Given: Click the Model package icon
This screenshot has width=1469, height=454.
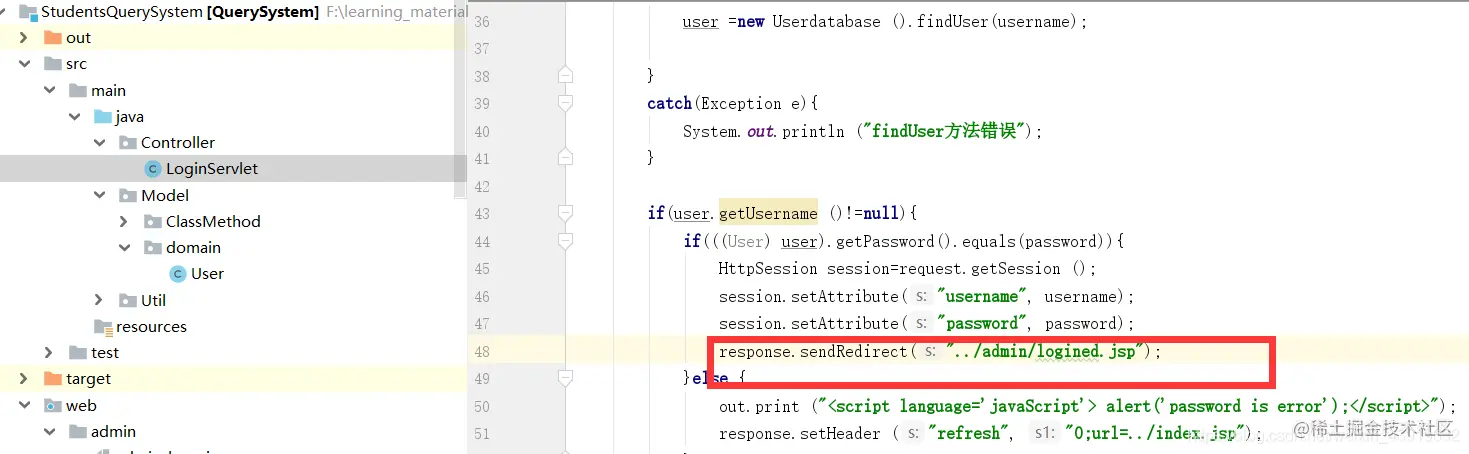Looking at the screenshot, I should (x=128, y=196).
